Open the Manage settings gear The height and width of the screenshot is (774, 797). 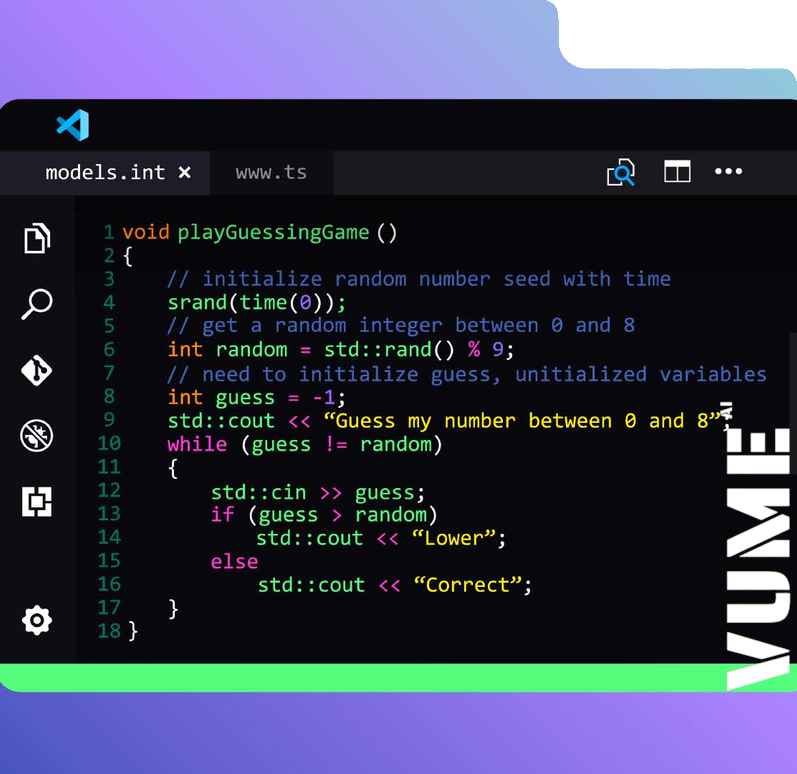click(37, 620)
